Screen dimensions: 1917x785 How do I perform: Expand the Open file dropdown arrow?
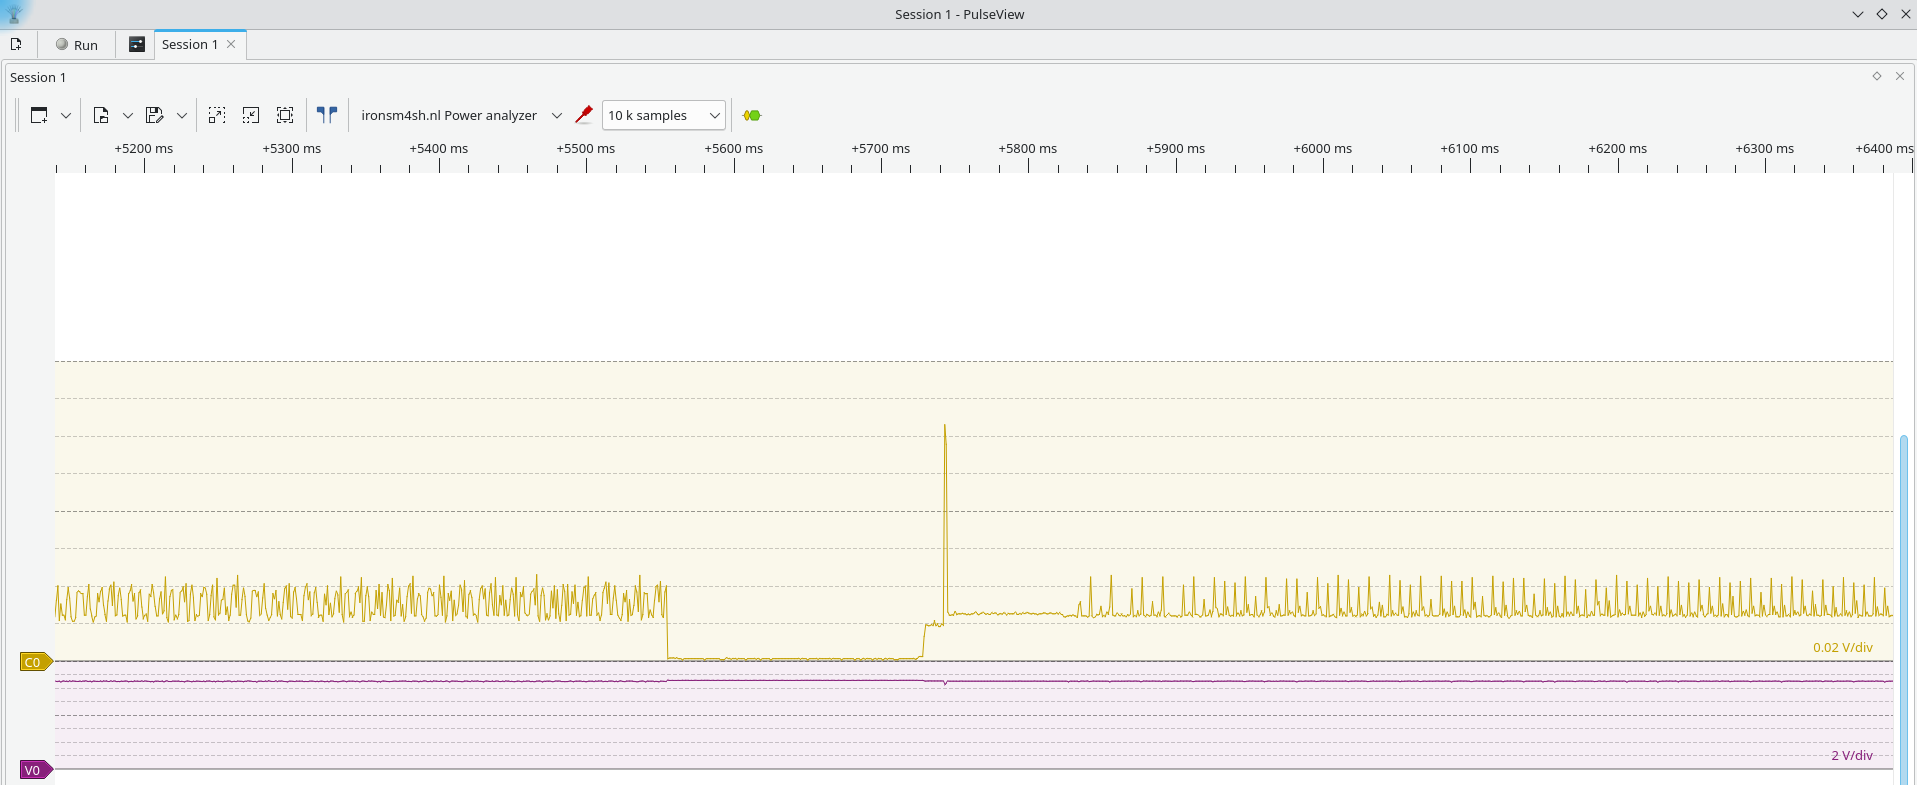(x=128, y=115)
